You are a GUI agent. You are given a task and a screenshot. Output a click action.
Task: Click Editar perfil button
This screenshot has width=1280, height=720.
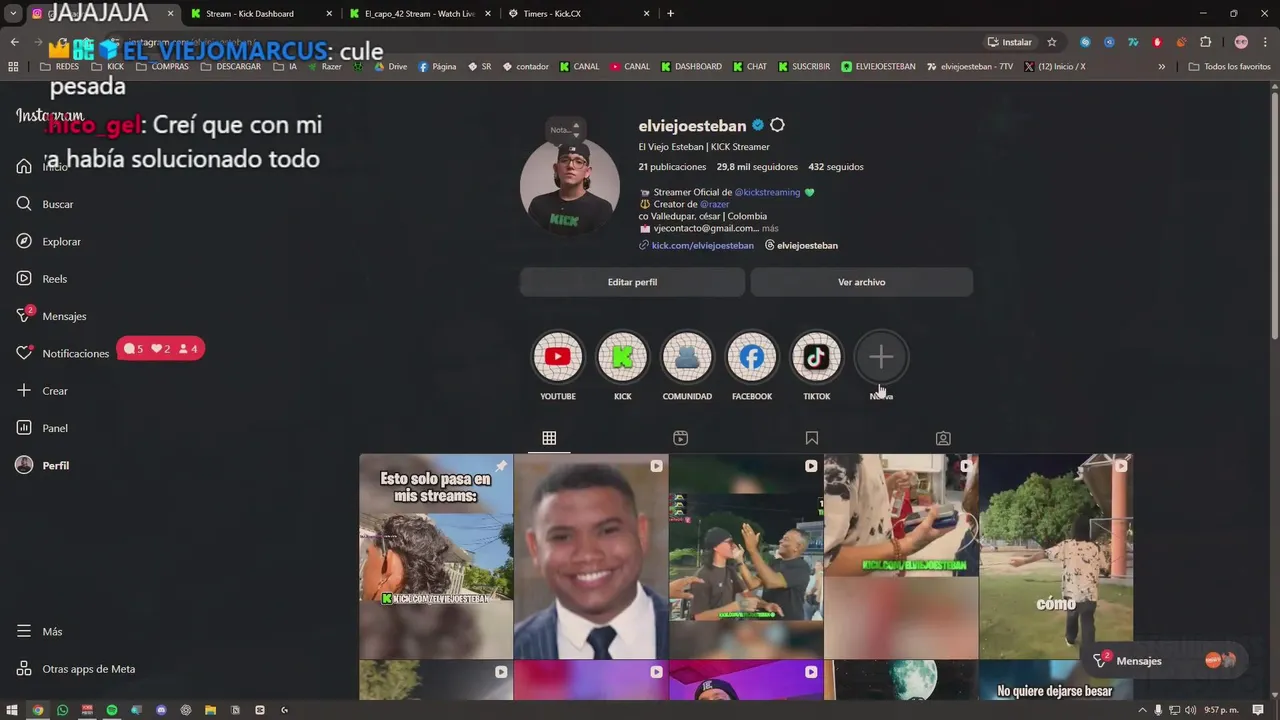click(x=632, y=282)
